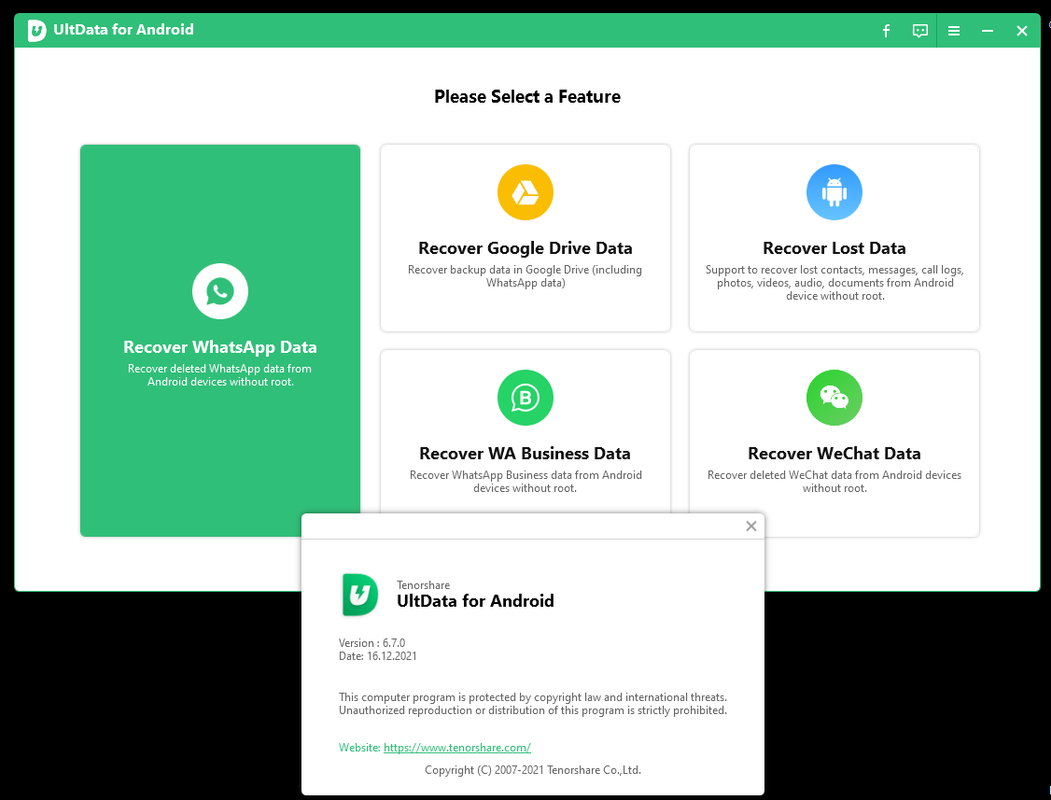Choose Recover WA Business Data title
This screenshot has height=800, width=1051.
[x=525, y=454]
